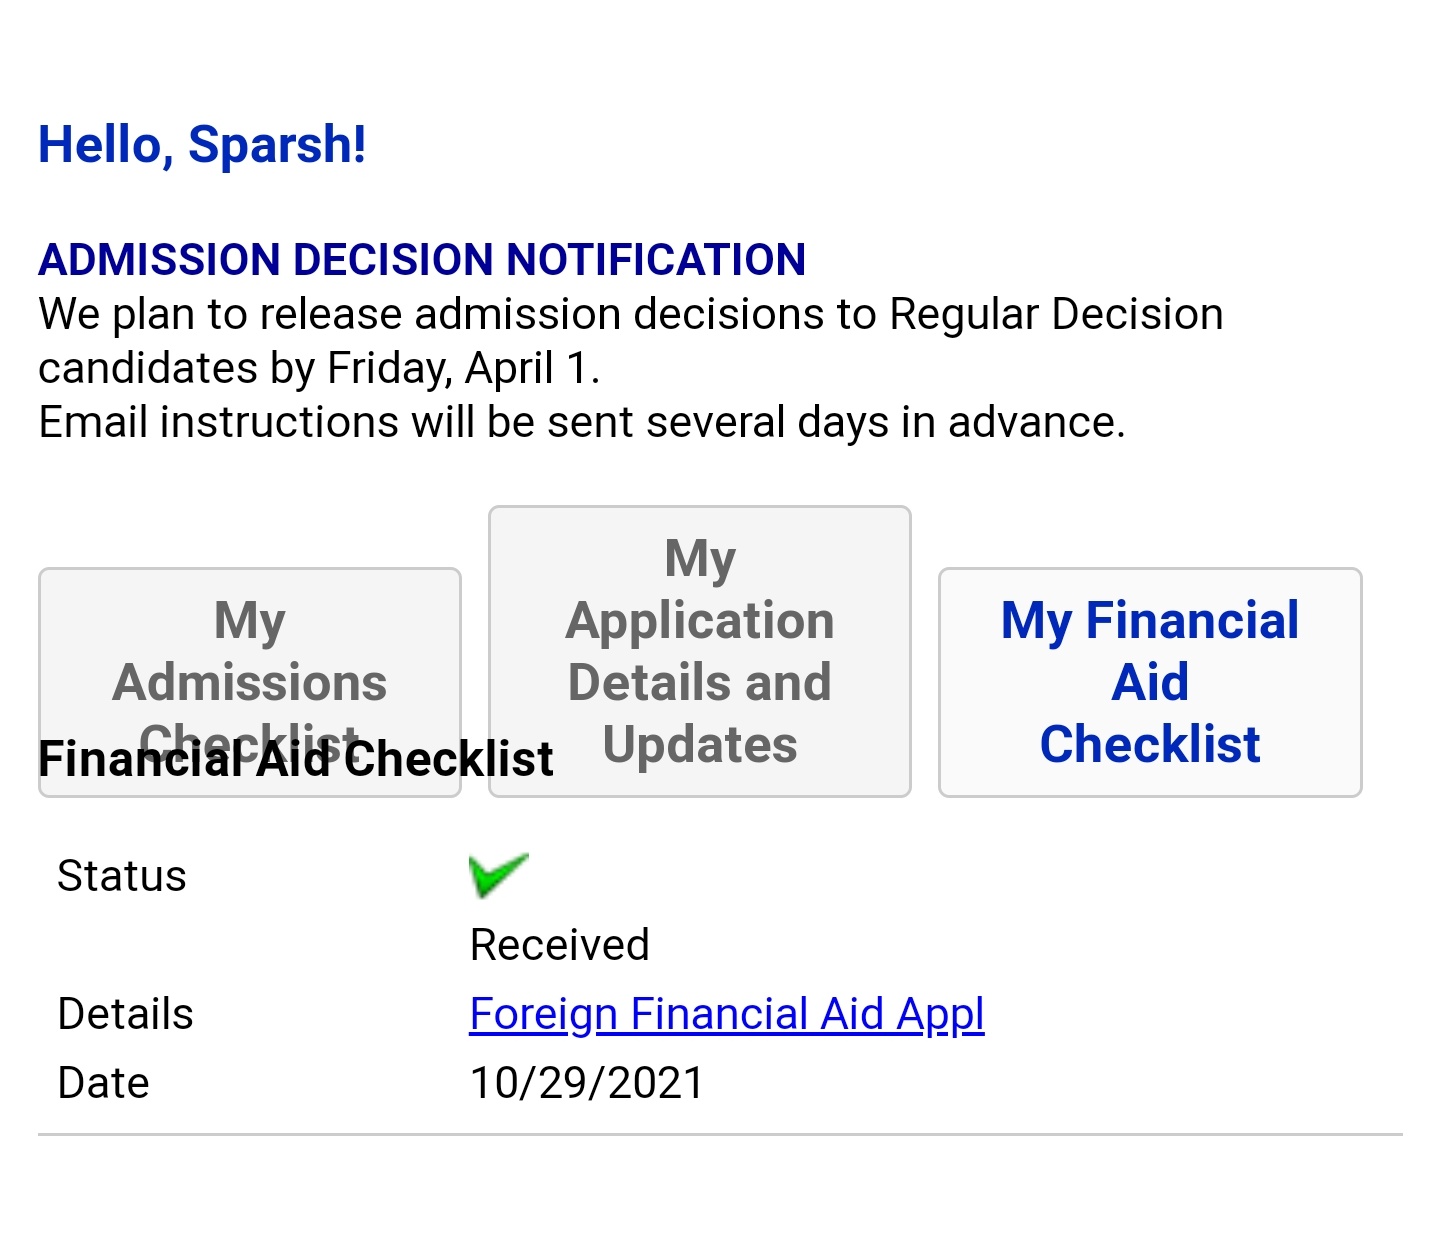Image resolution: width=1440 pixels, height=1254 pixels.
Task: Click the horizontal divider below the Date row
Action: (720, 1134)
